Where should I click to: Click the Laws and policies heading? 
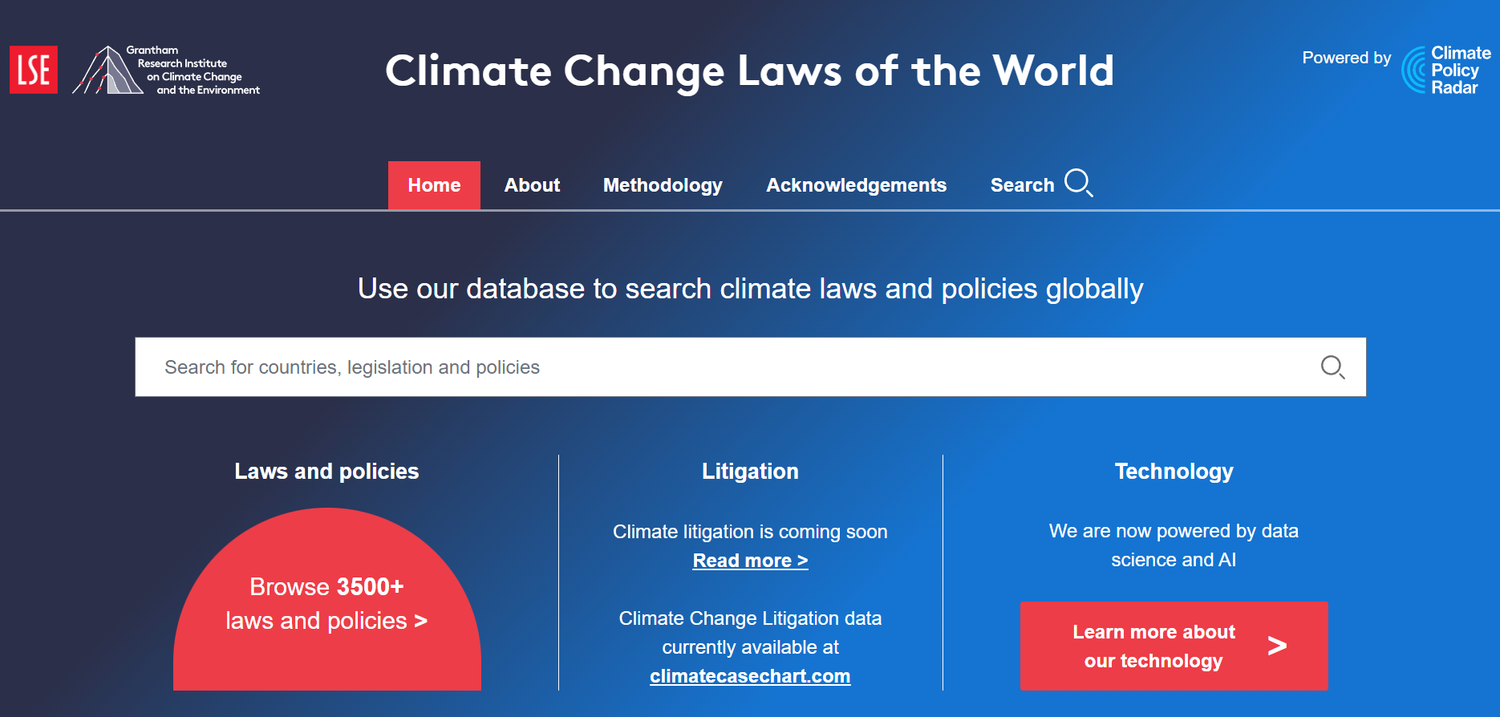[x=327, y=471]
